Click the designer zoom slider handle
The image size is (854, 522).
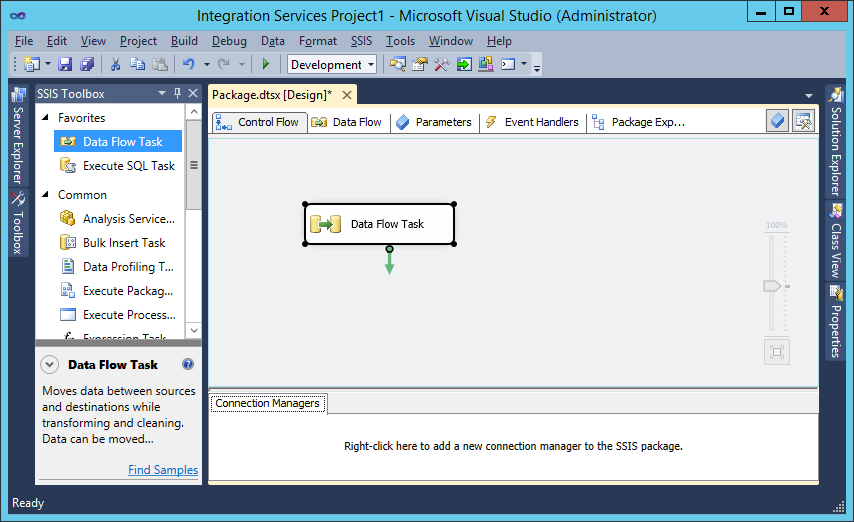(x=772, y=286)
